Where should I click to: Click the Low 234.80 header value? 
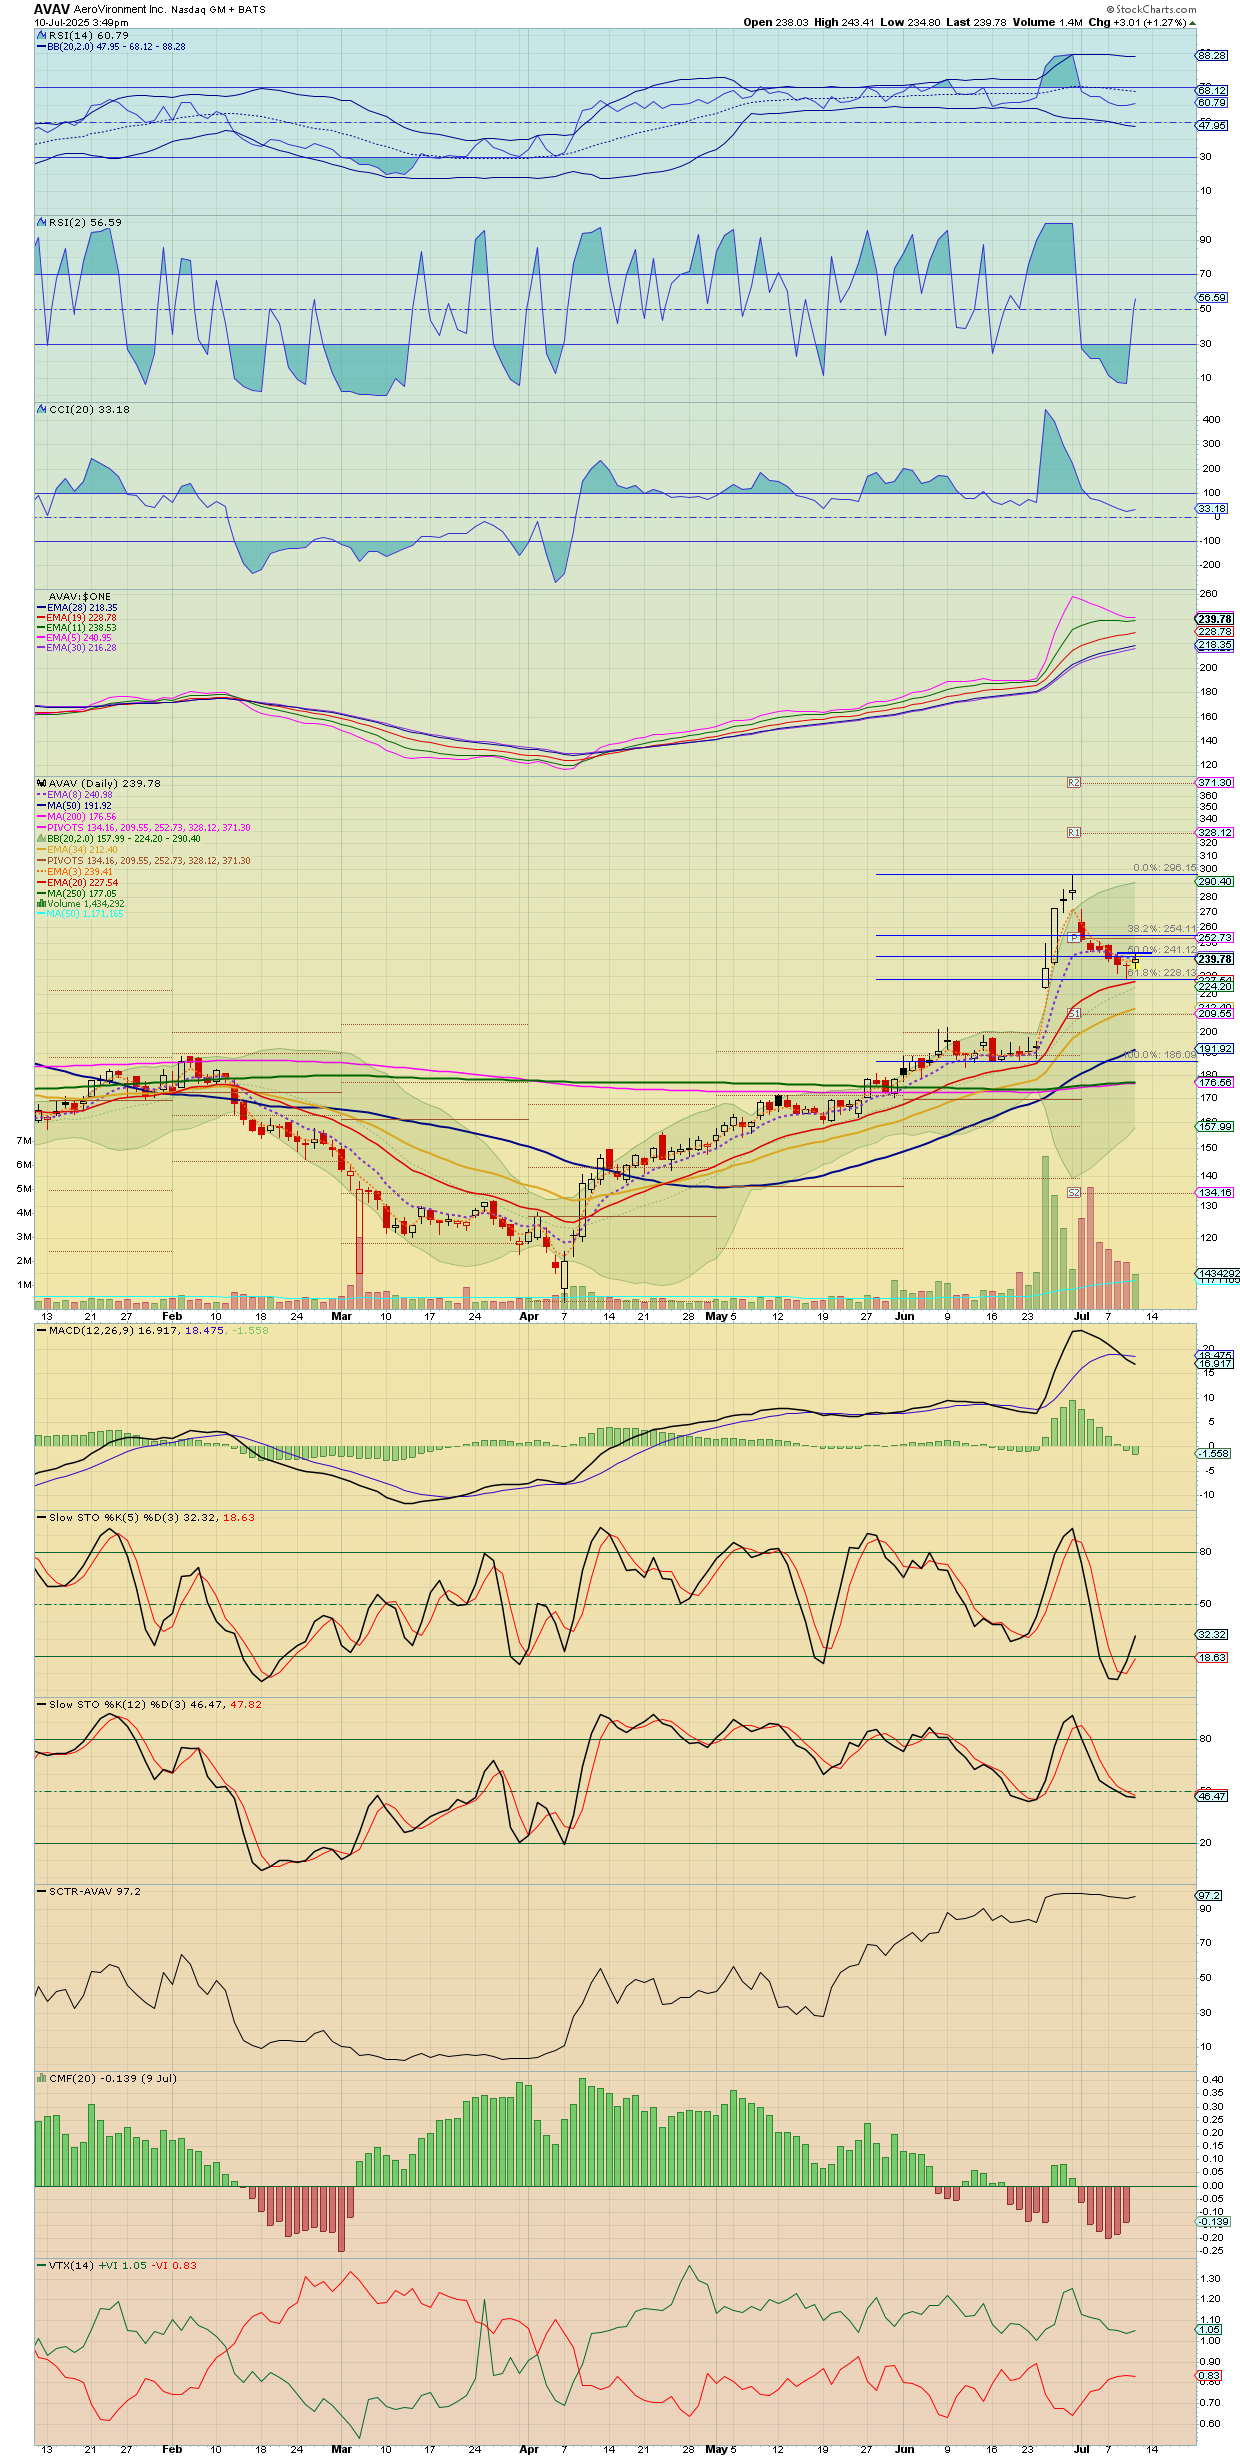[x=910, y=22]
